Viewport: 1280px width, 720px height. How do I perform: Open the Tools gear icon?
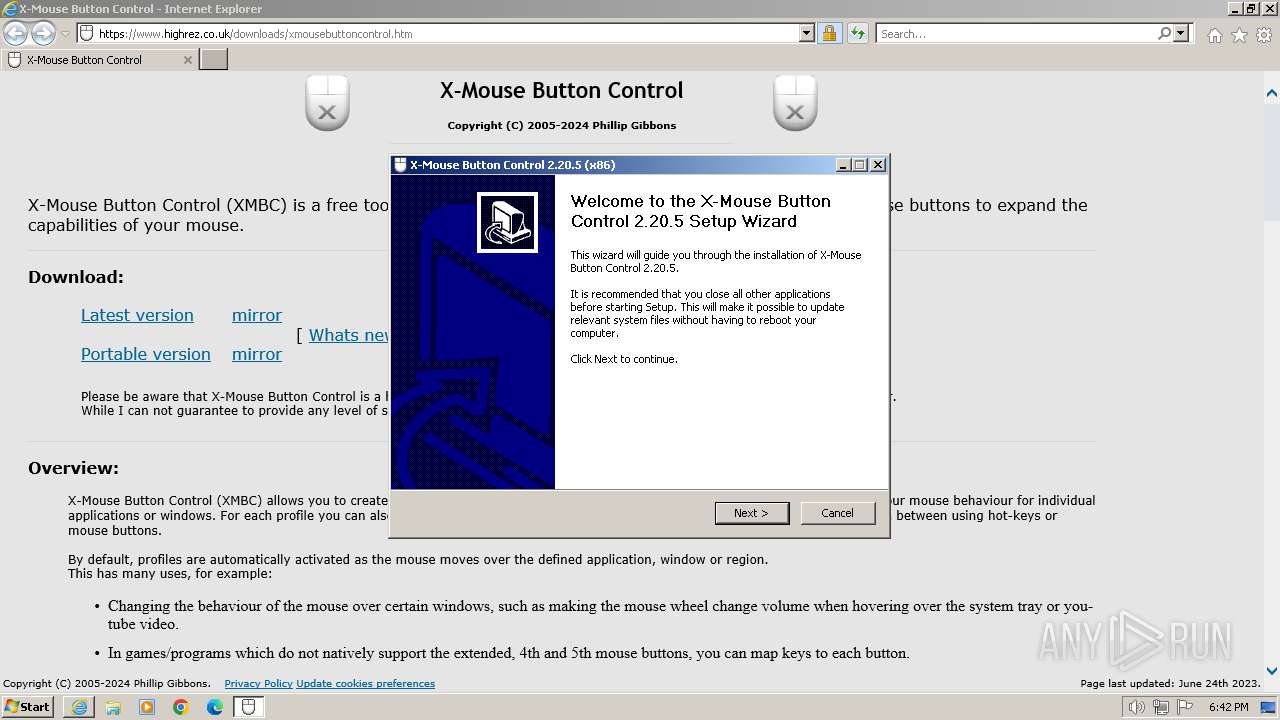click(x=1264, y=35)
